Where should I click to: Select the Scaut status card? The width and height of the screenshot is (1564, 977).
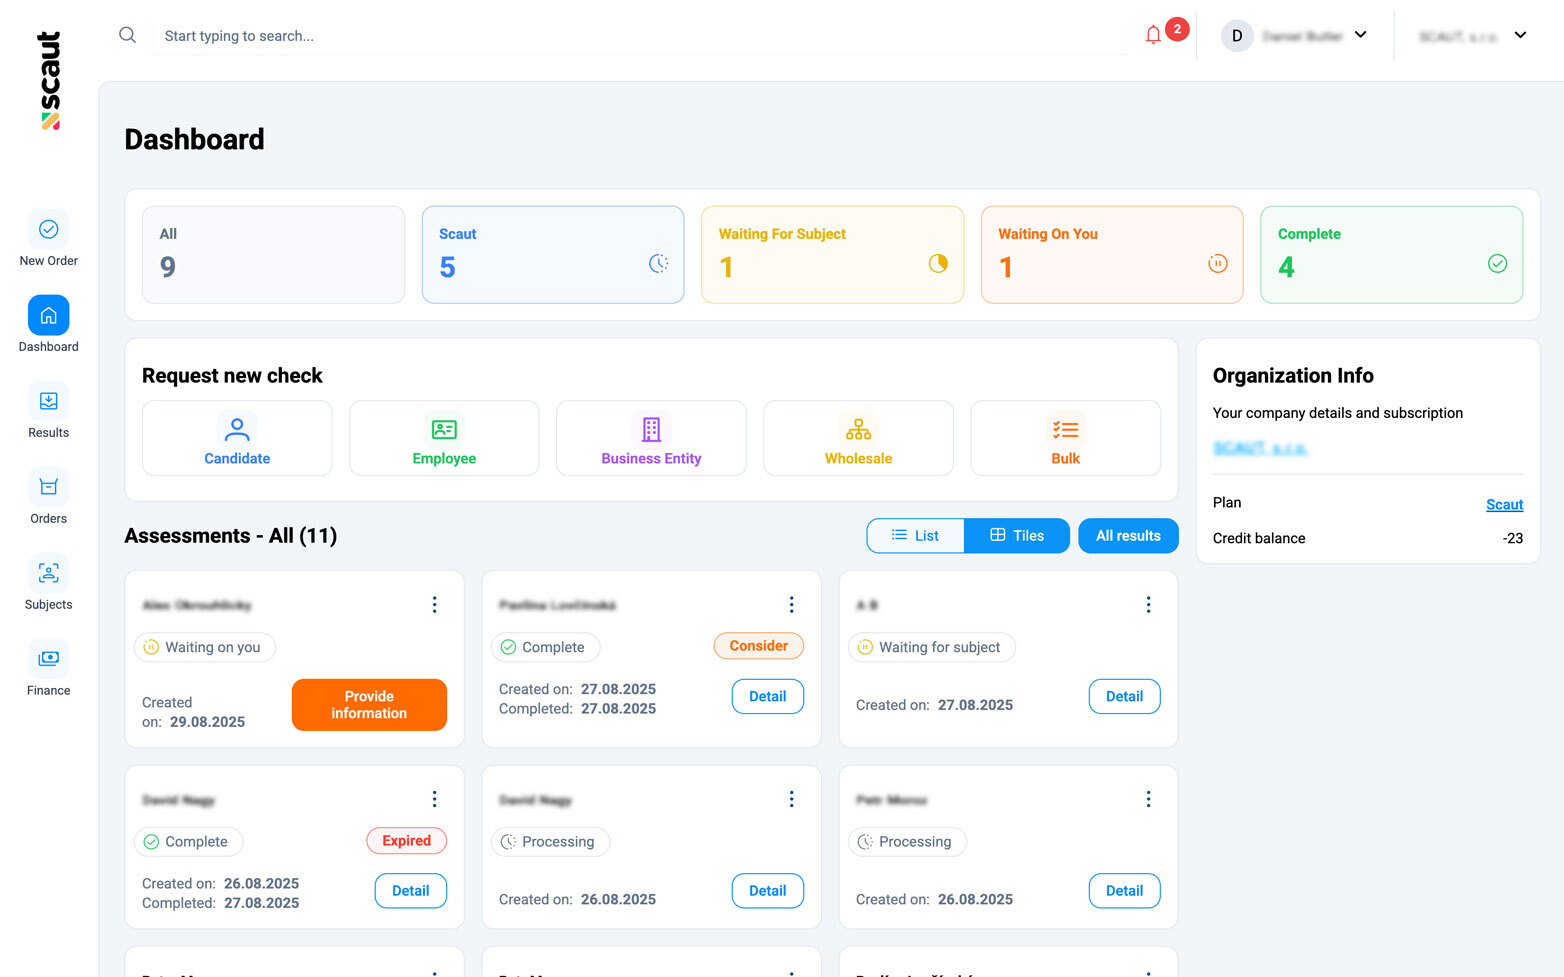click(553, 255)
